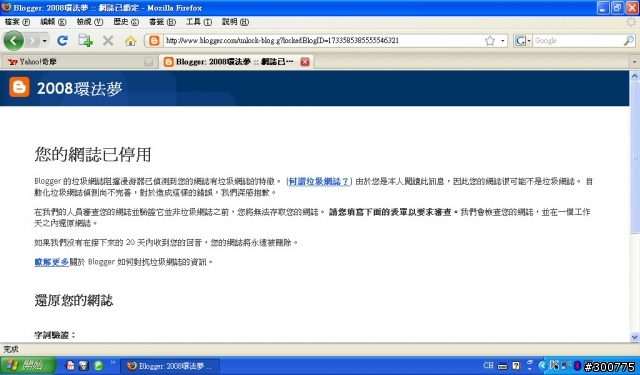Open the 工具 (Tools) menu
This screenshot has height=375, width=640.
tap(199, 22)
